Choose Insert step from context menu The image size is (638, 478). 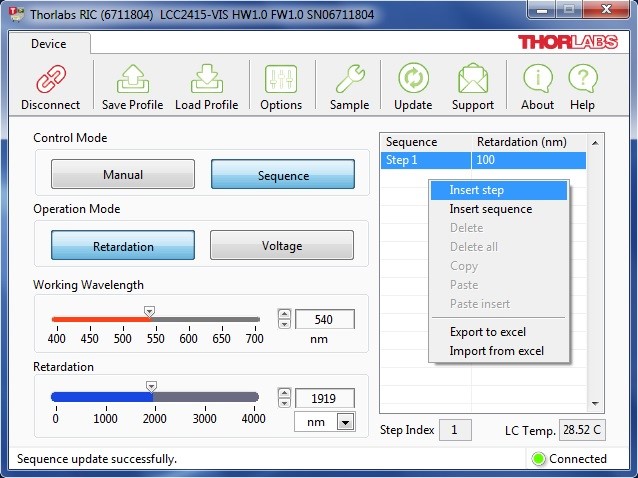point(477,190)
